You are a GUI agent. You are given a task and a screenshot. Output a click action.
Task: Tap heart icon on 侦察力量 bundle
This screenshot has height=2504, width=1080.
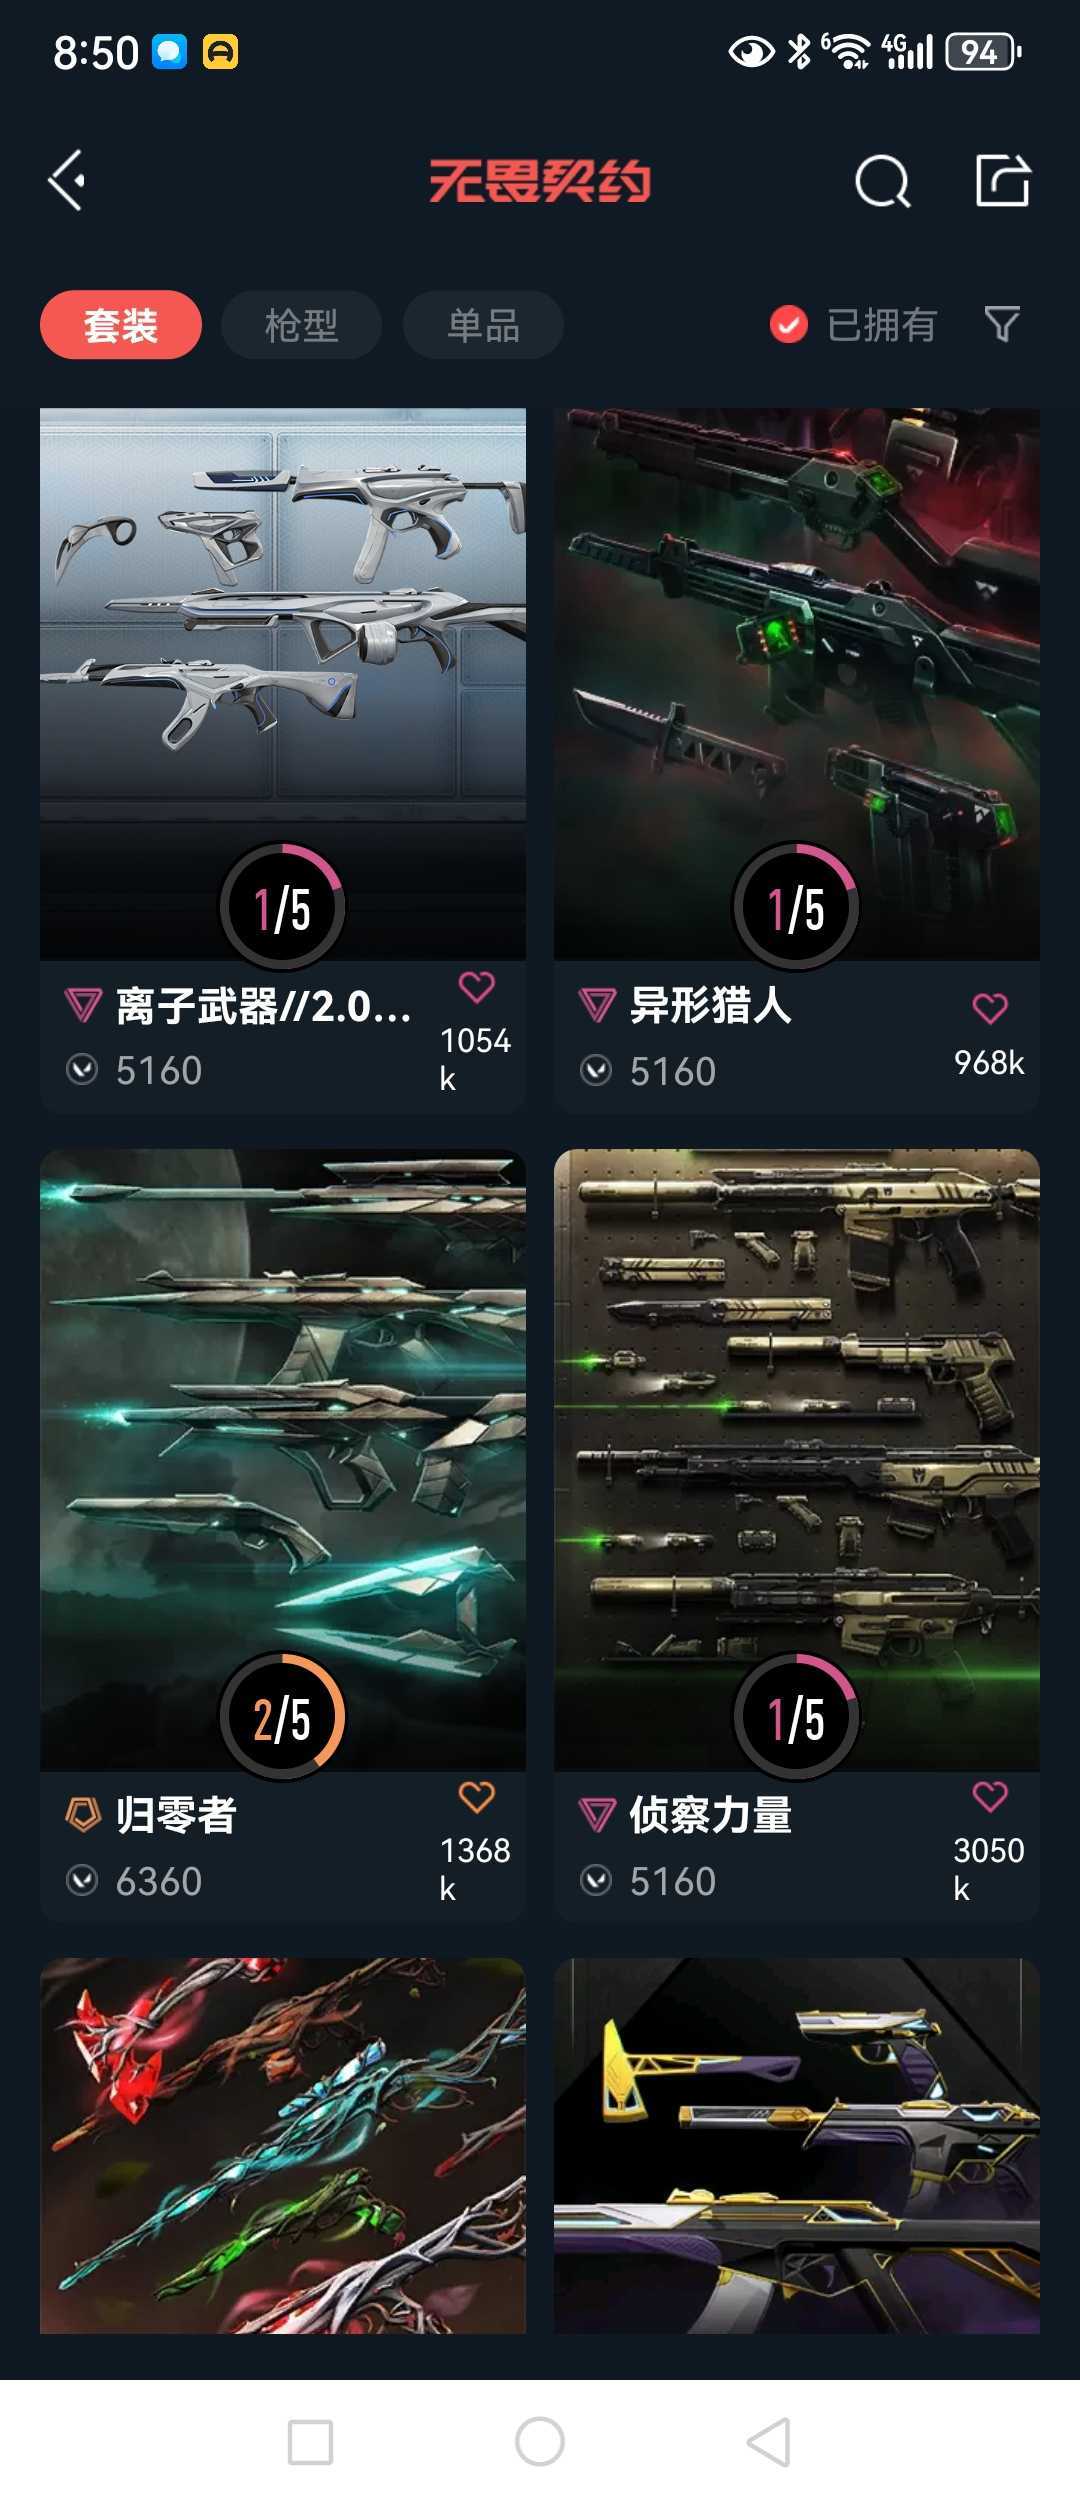tap(990, 1797)
